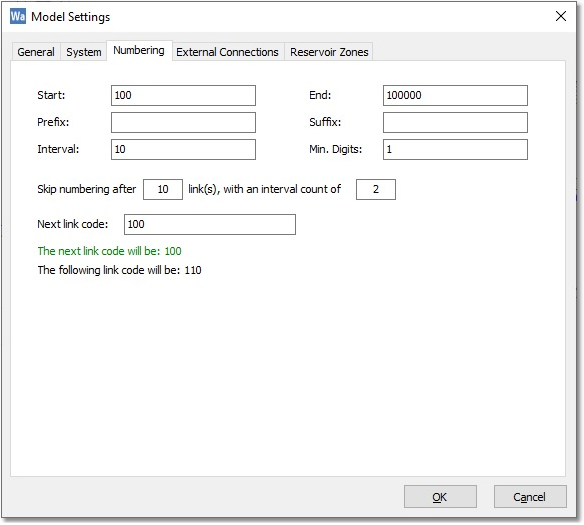Open the Reservoir Zones tab
Viewport: 584px width, 525px height.
(x=329, y=52)
